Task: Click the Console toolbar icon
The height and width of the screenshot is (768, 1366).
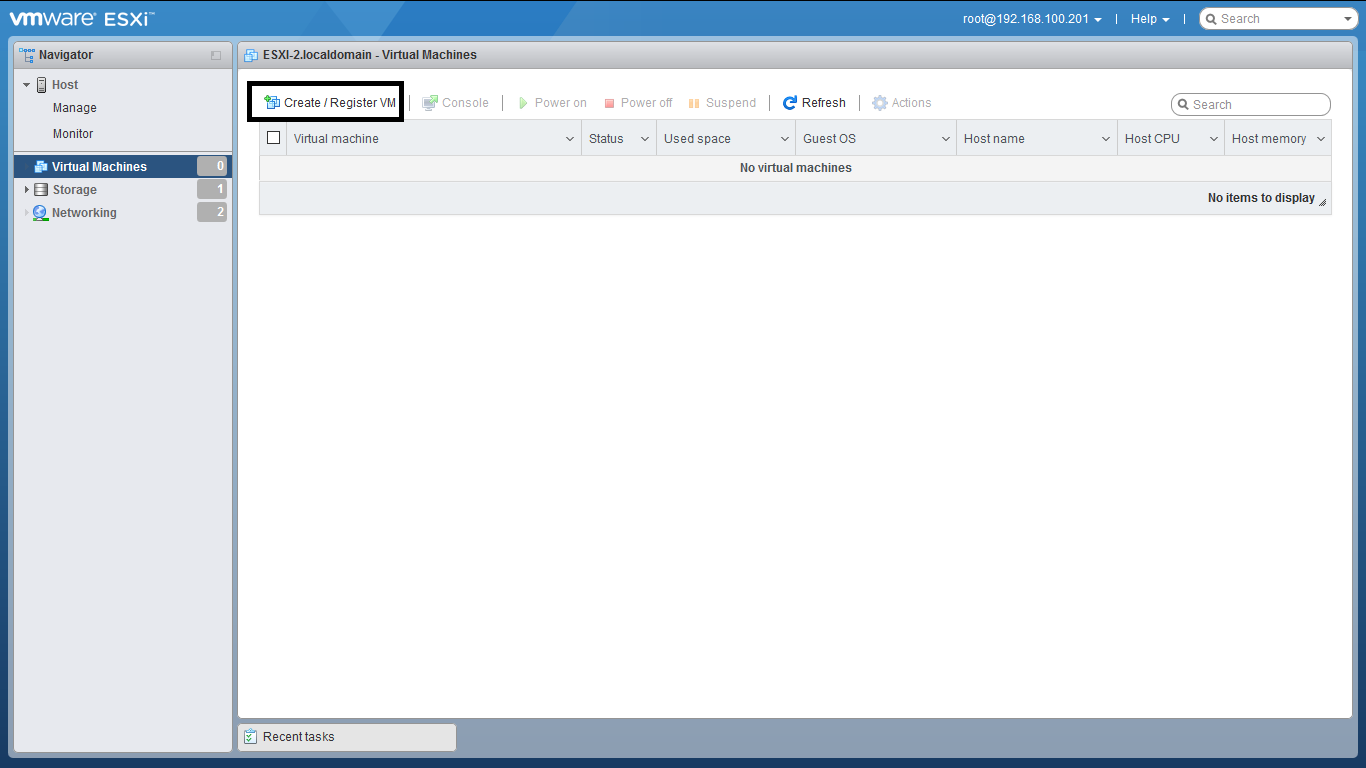Action: pos(430,103)
